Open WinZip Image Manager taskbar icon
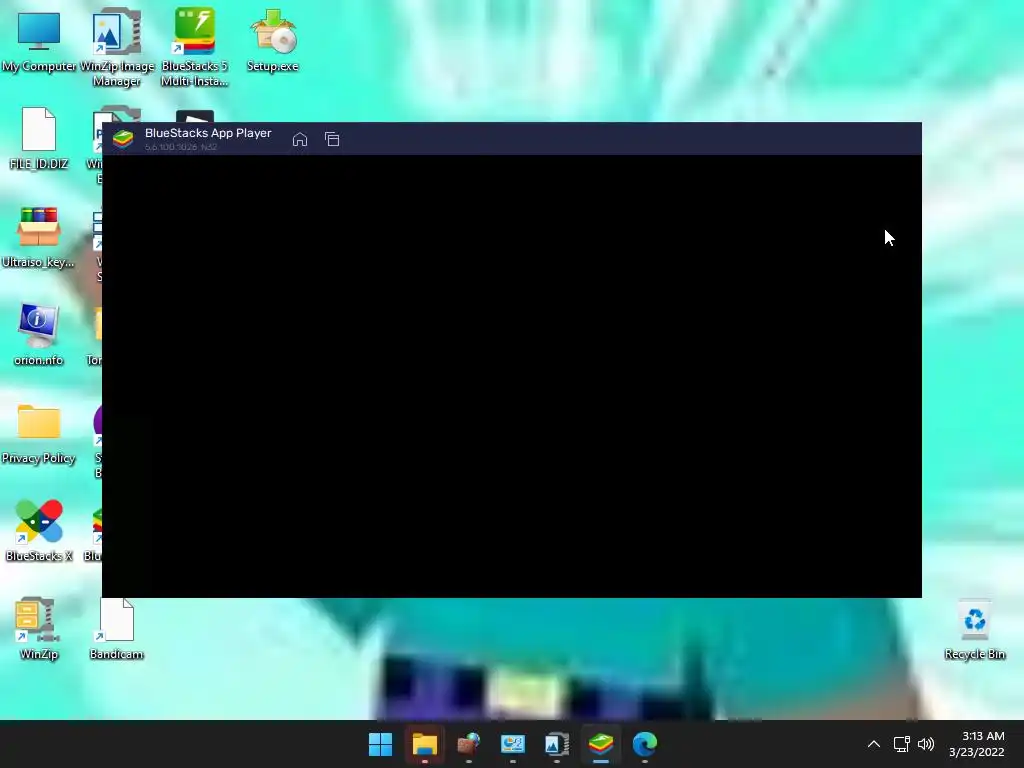This screenshot has width=1024, height=768. pyautogui.click(x=556, y=744)
